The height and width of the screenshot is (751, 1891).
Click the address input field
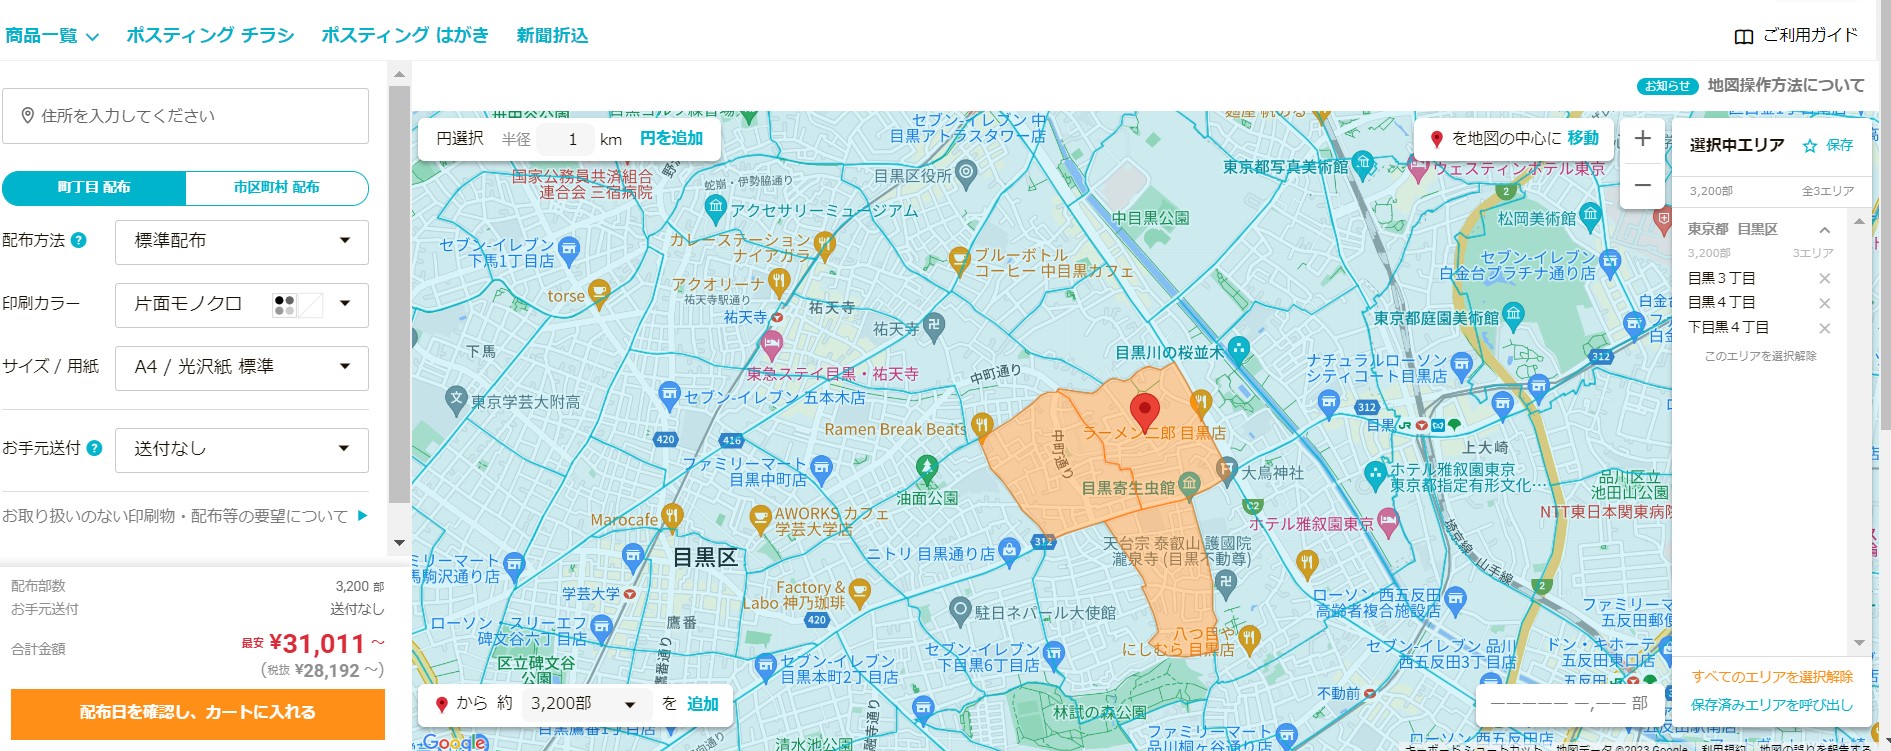tap(186, 116)
